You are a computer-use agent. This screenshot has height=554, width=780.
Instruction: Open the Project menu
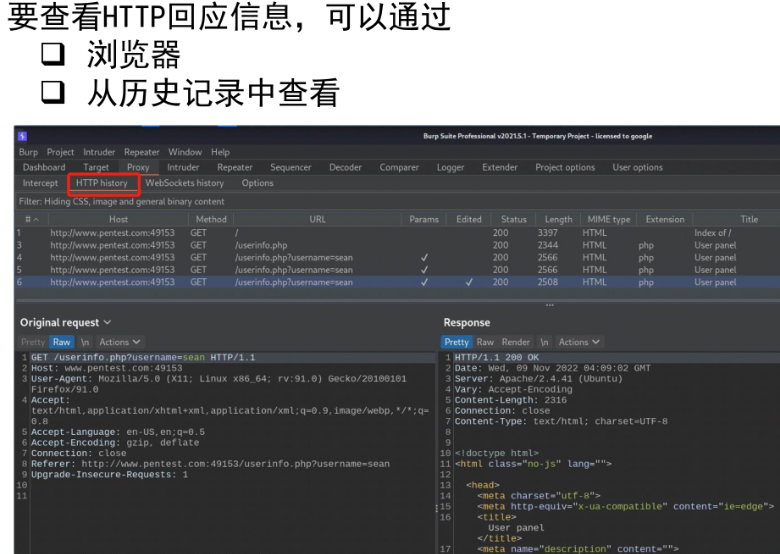[x=60, y=152]
